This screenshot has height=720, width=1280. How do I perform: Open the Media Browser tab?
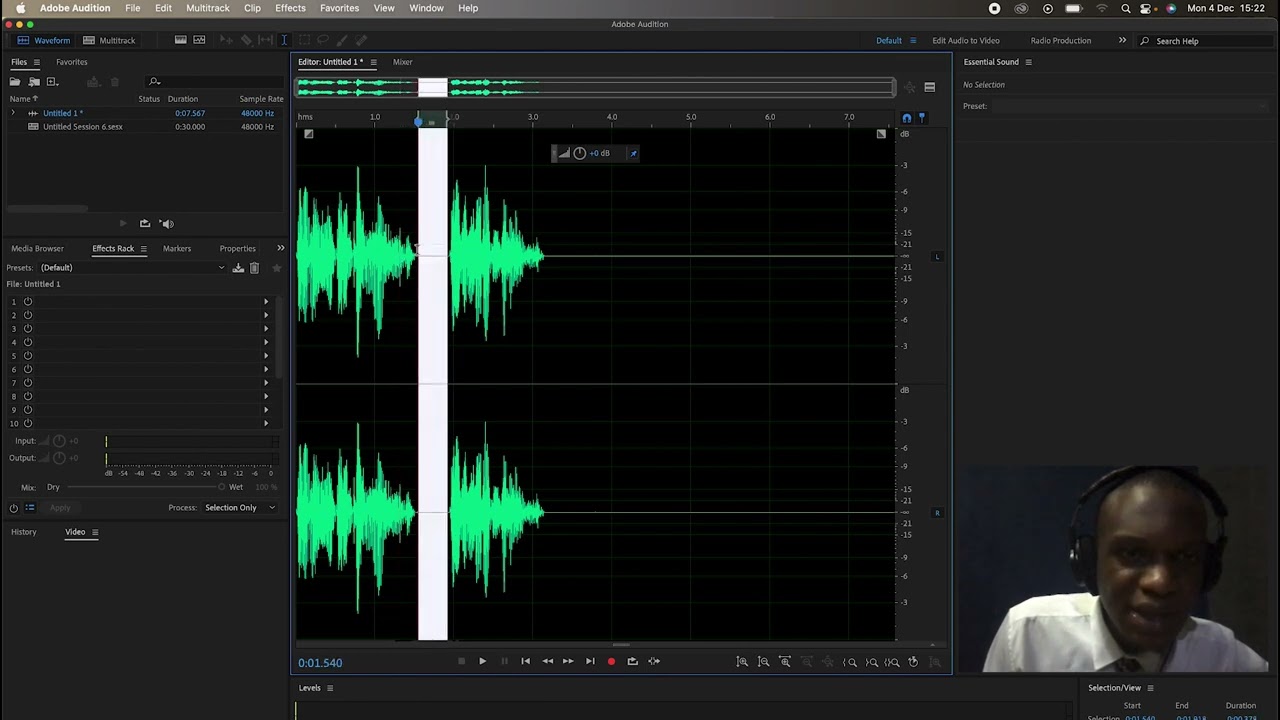(37, 248)
